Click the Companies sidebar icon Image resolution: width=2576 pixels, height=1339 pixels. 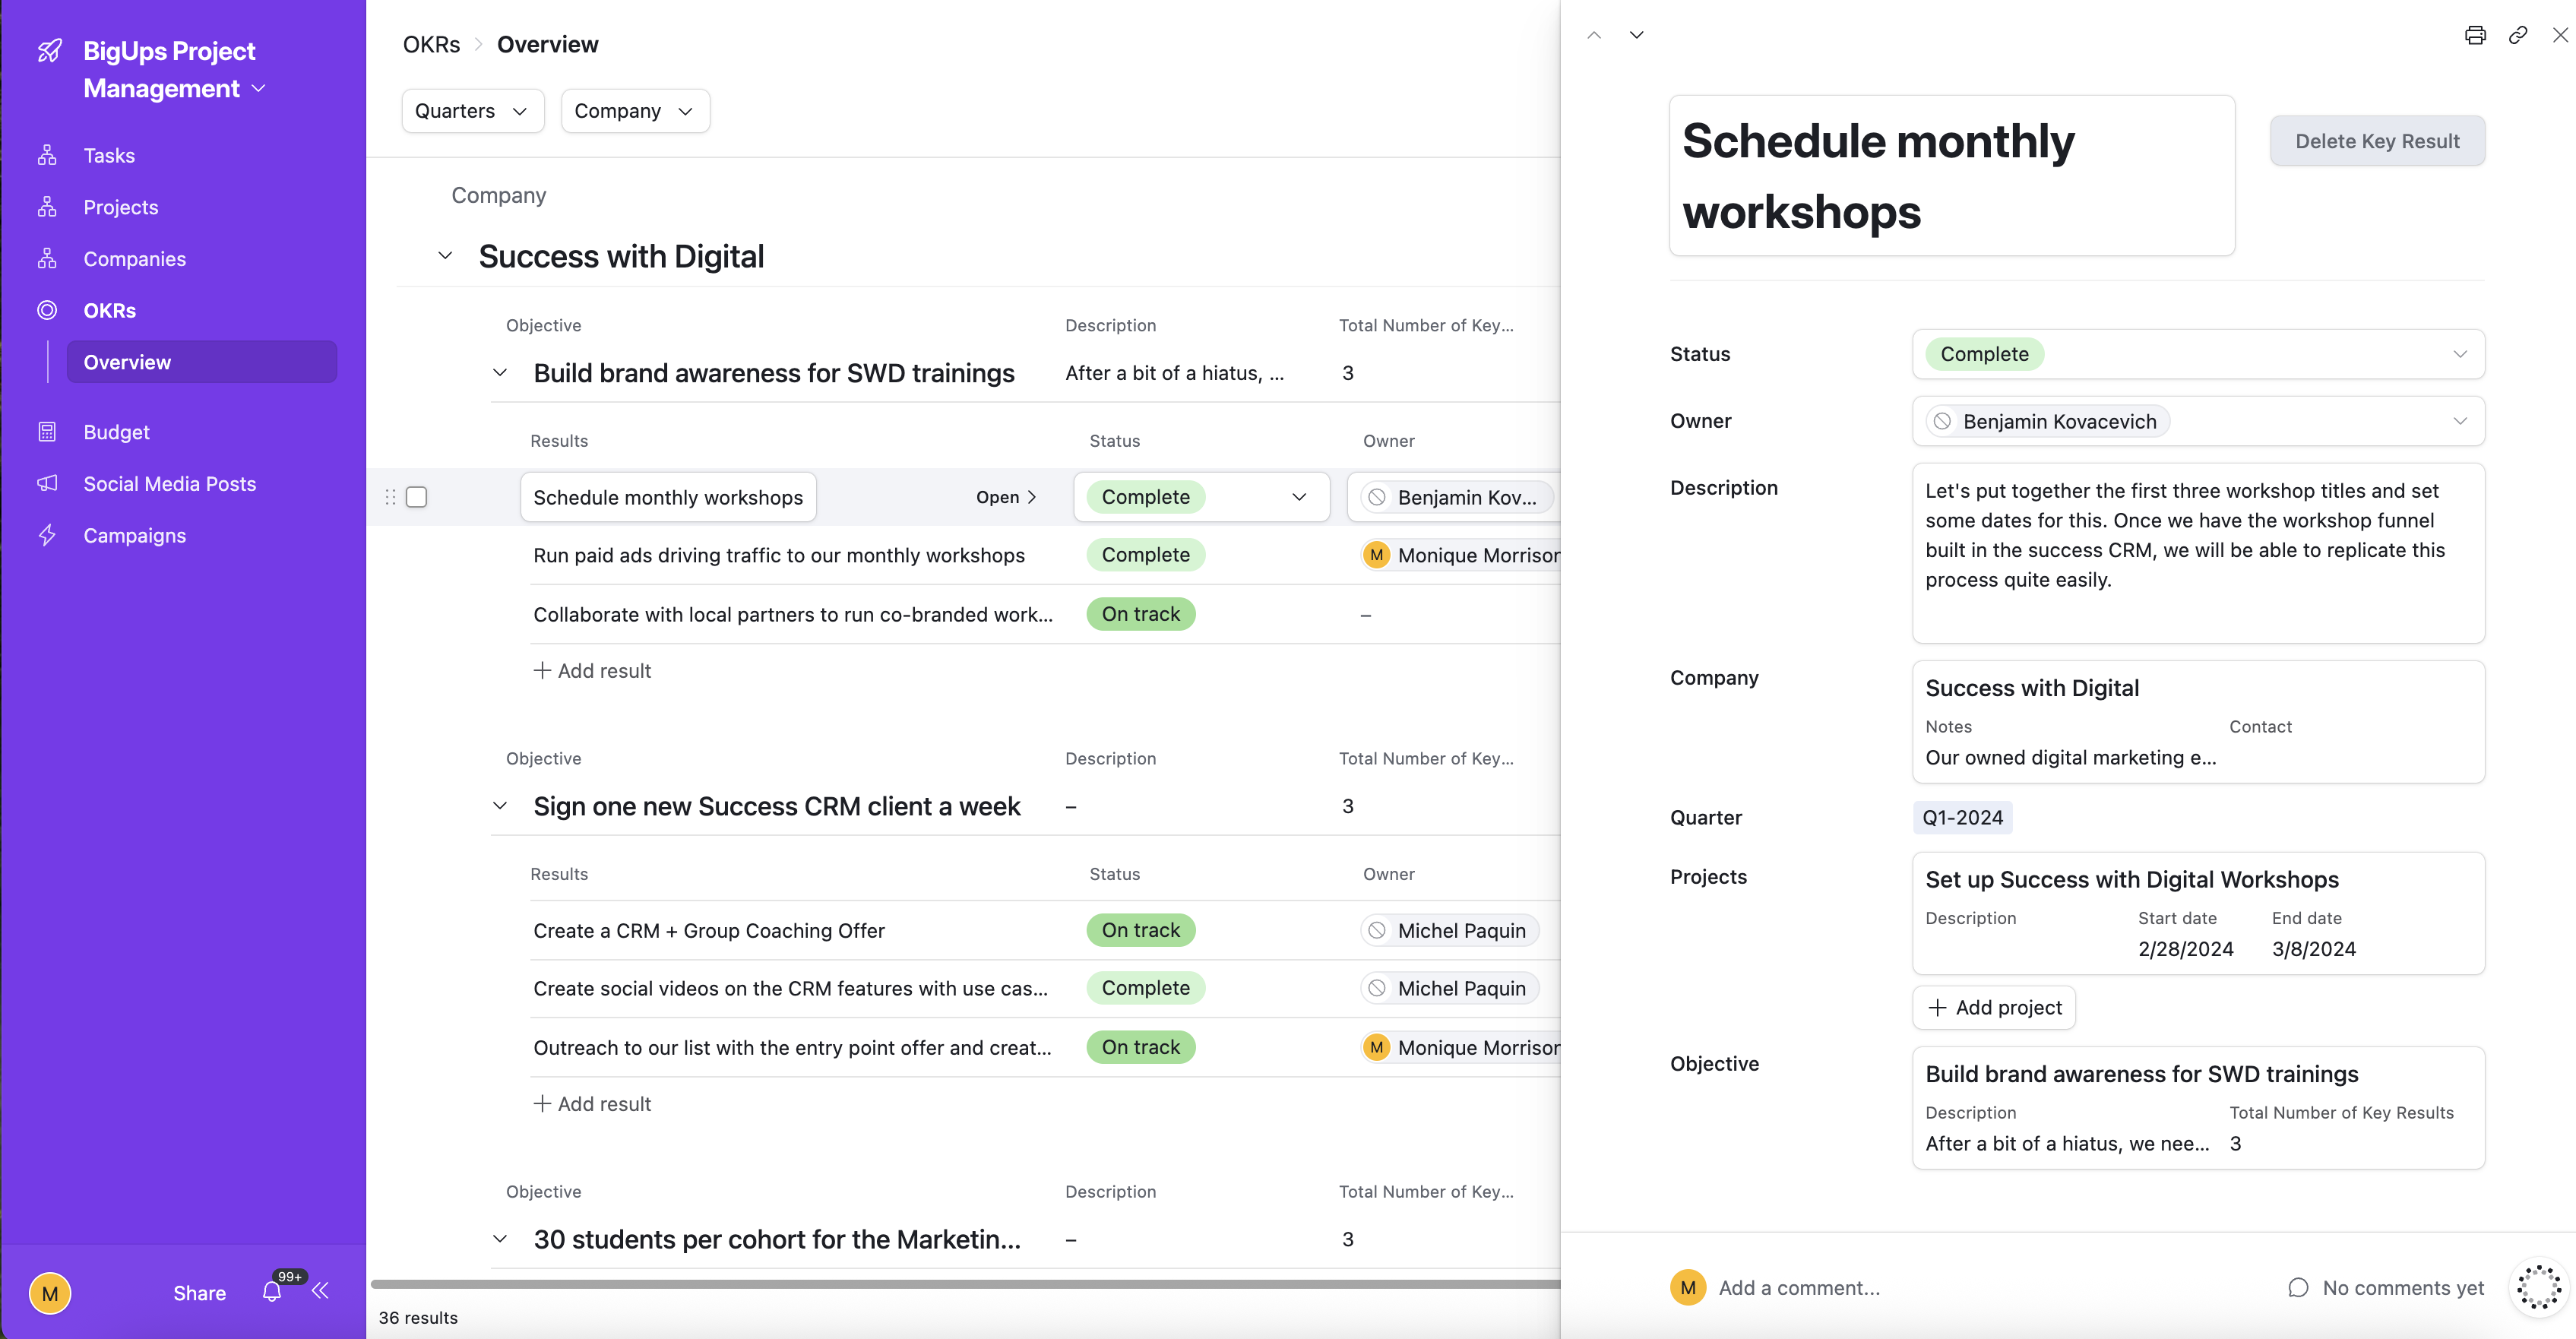pyautogui.click(x=47, y=259)
